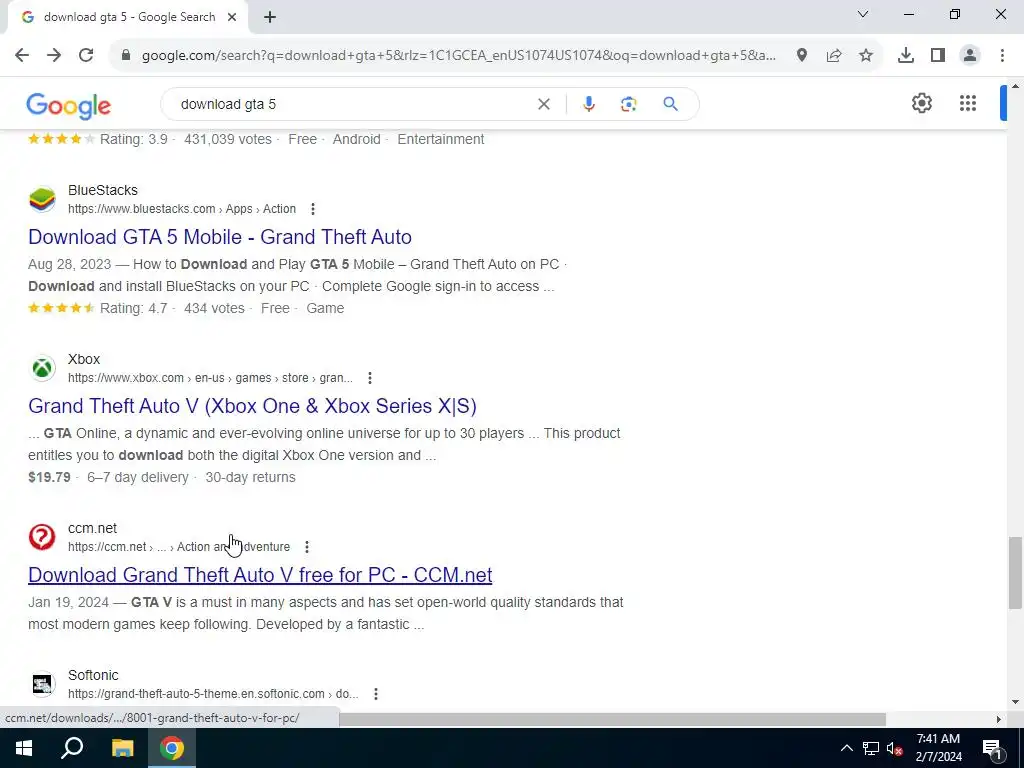Image resolution: width=1024 pixels, height=768 pixels.
Task: Click the ccm.net result favicon
Action: tap(42, 537)
